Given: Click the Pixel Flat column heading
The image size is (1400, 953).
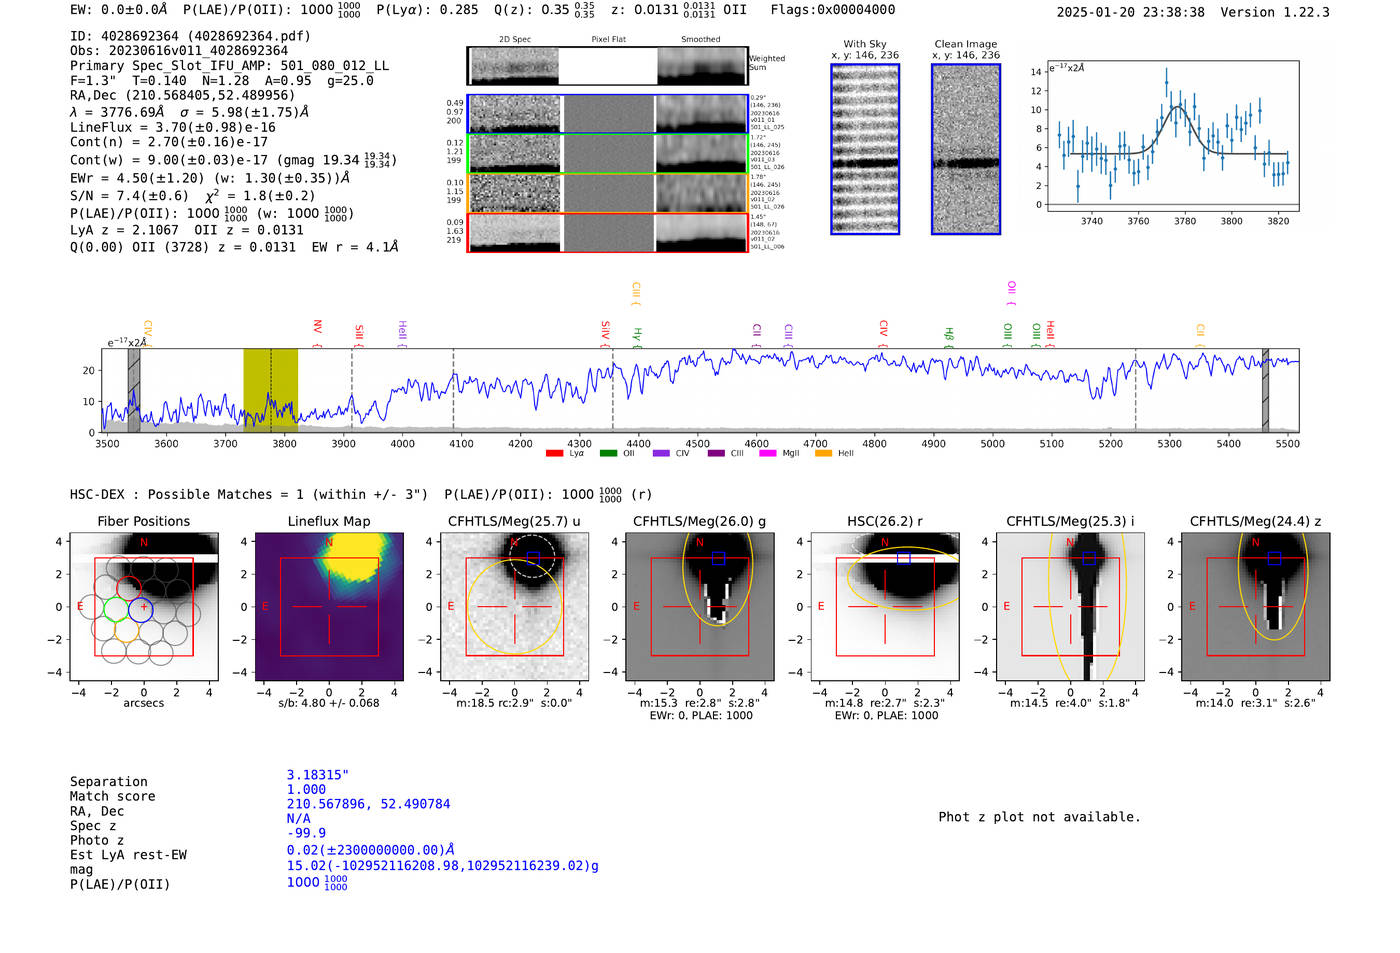Looking at the screenshot, I should tap(608, 40).
